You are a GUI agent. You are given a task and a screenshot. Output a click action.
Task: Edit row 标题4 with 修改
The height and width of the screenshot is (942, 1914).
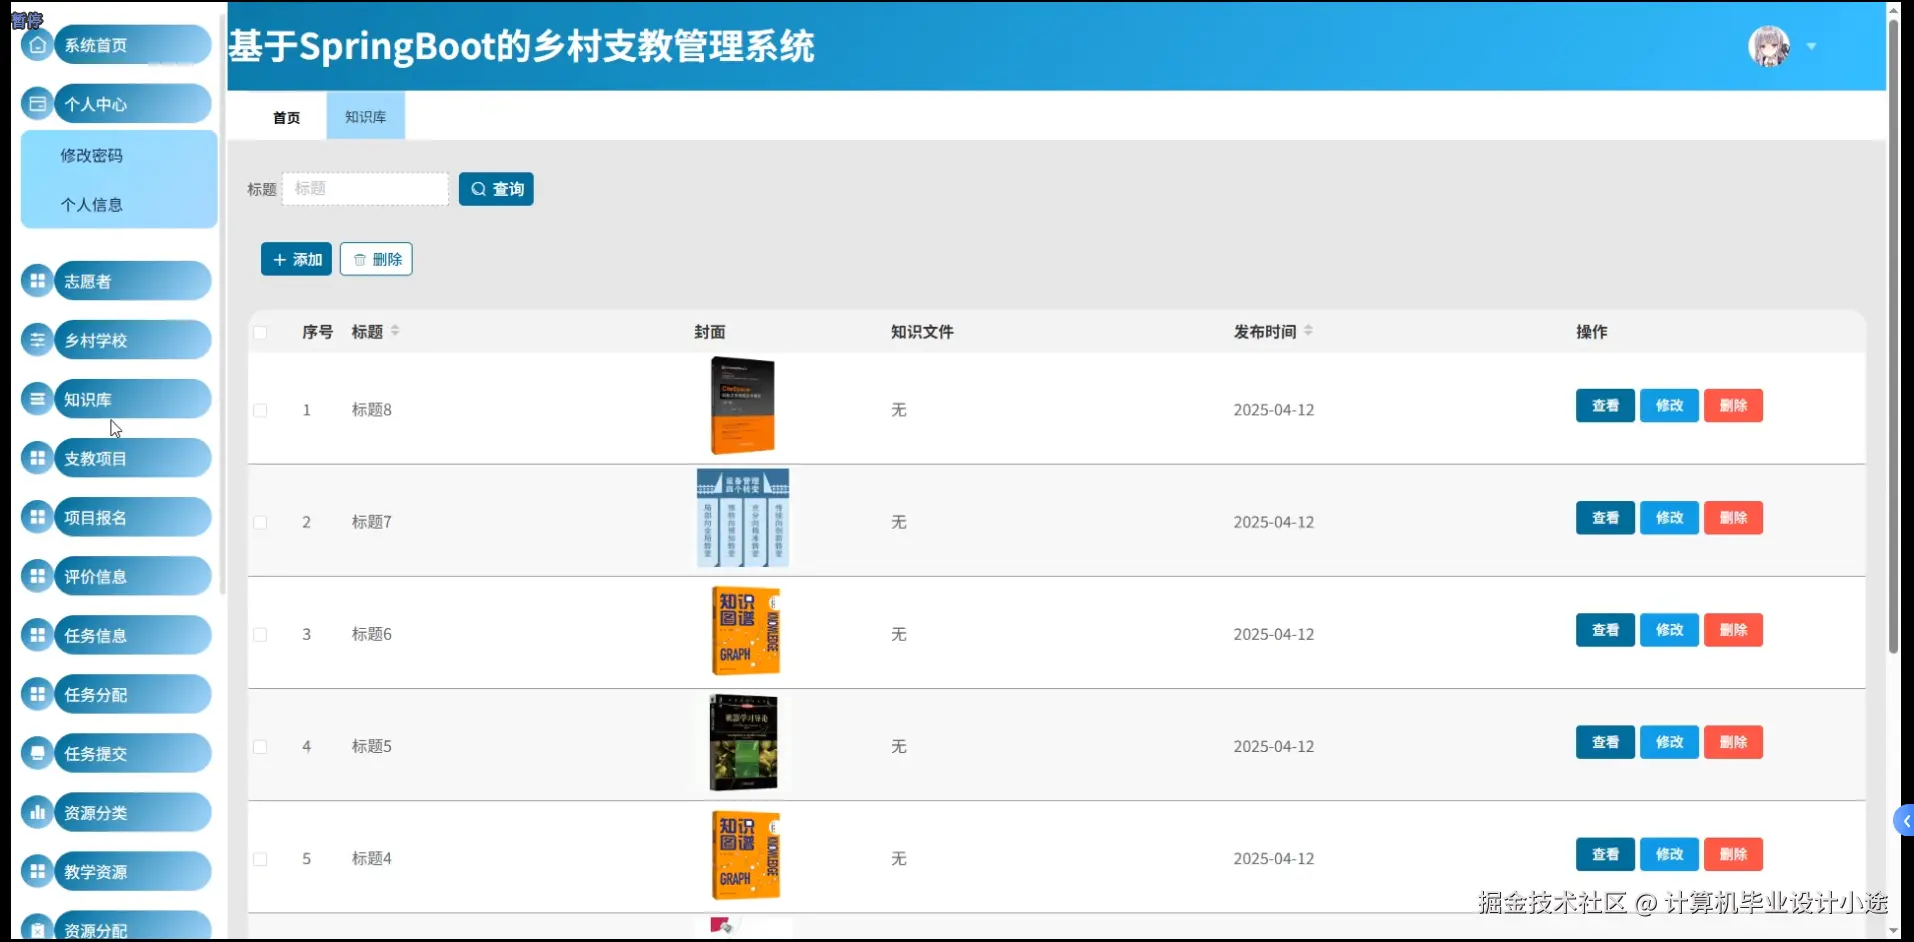1669,854
